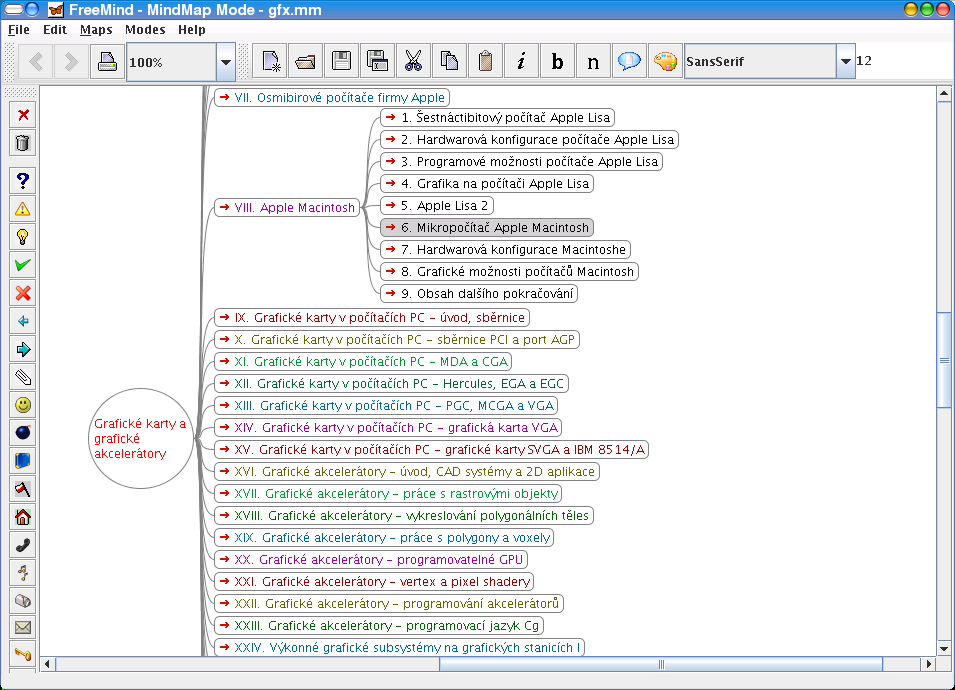Open an existing map file
This screenshot has height=690, width=955.
pos(306,62)
